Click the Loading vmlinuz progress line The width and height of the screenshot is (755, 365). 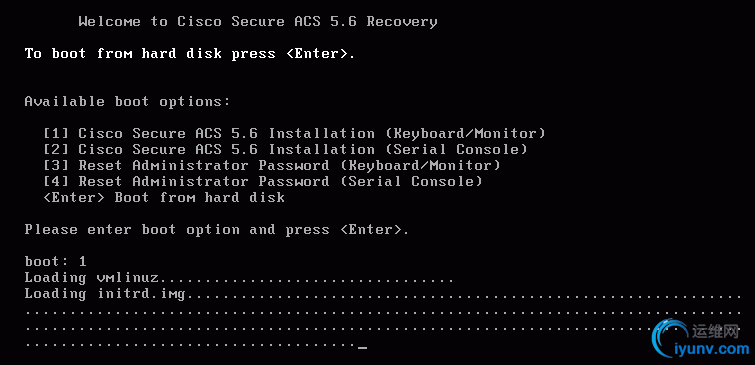[239, 278]
